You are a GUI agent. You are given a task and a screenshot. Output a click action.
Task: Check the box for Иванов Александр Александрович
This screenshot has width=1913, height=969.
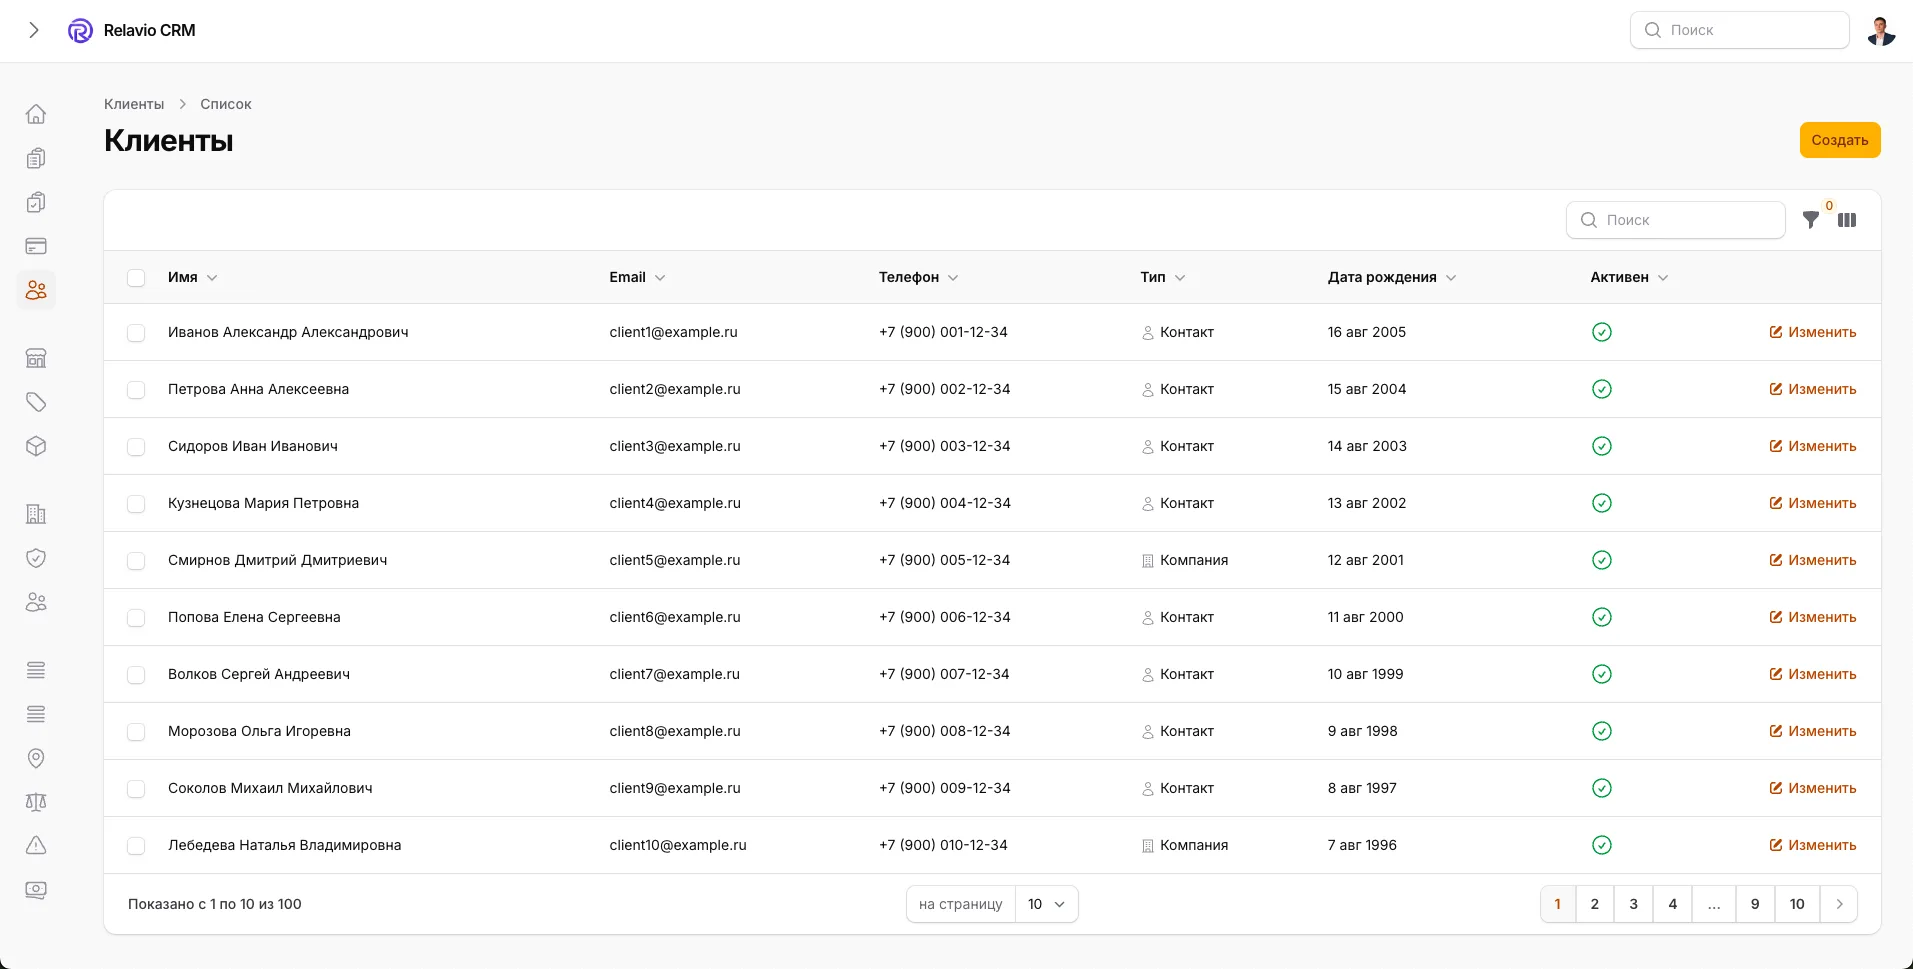(136, 333)
